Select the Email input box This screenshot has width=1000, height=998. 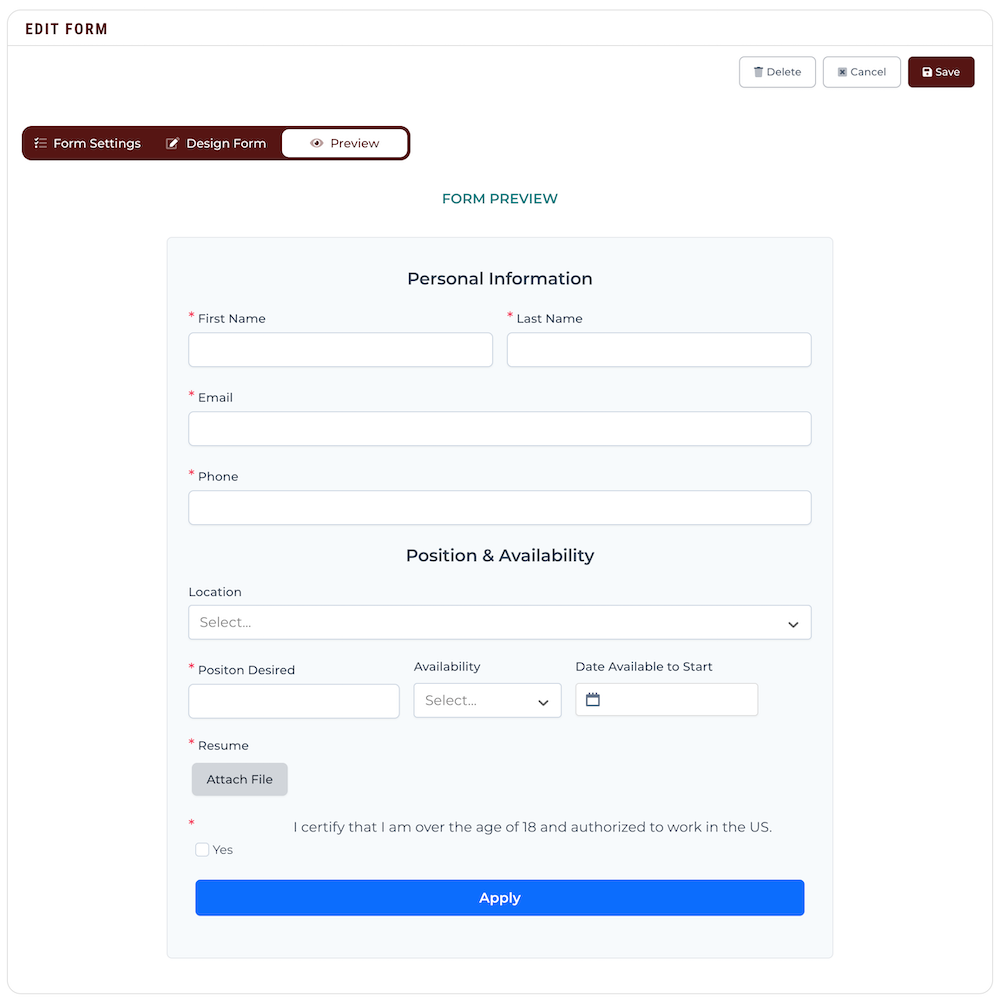click(x=499, y=429)
